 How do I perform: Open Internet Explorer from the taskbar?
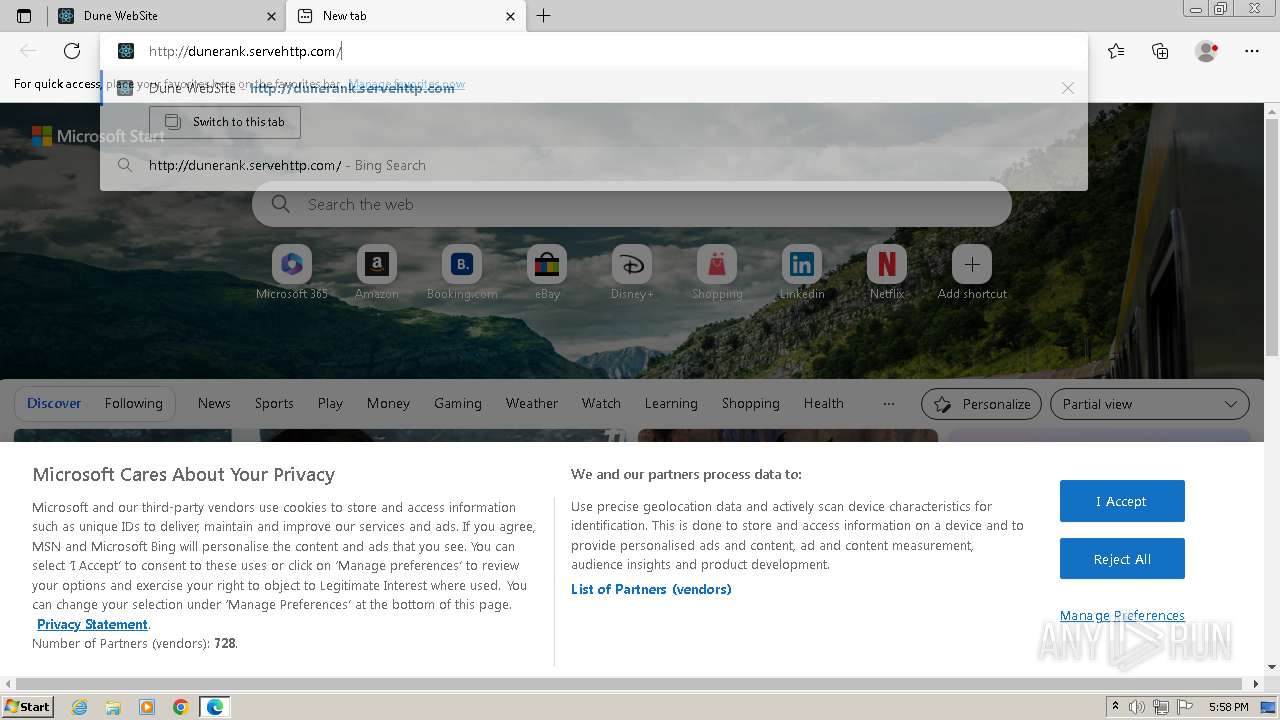[x=79, y=707]
